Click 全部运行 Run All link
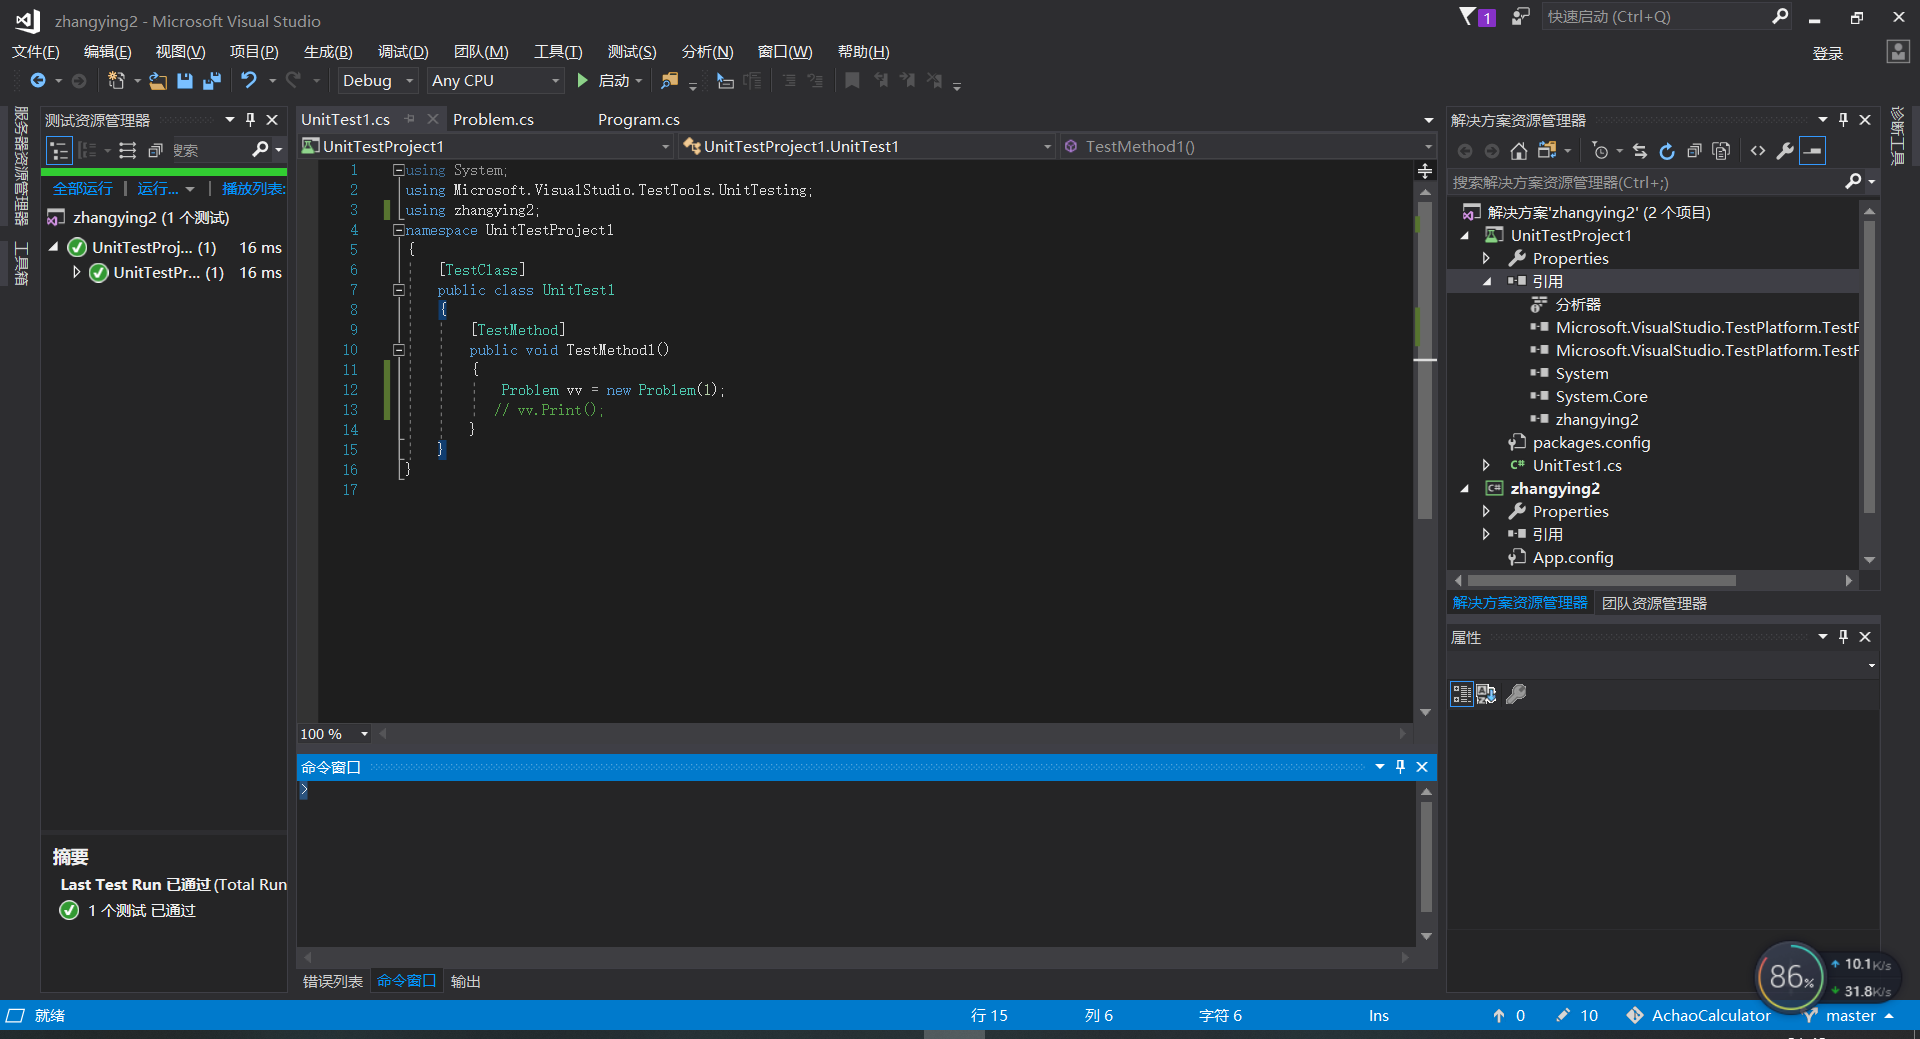 [83, 188]
